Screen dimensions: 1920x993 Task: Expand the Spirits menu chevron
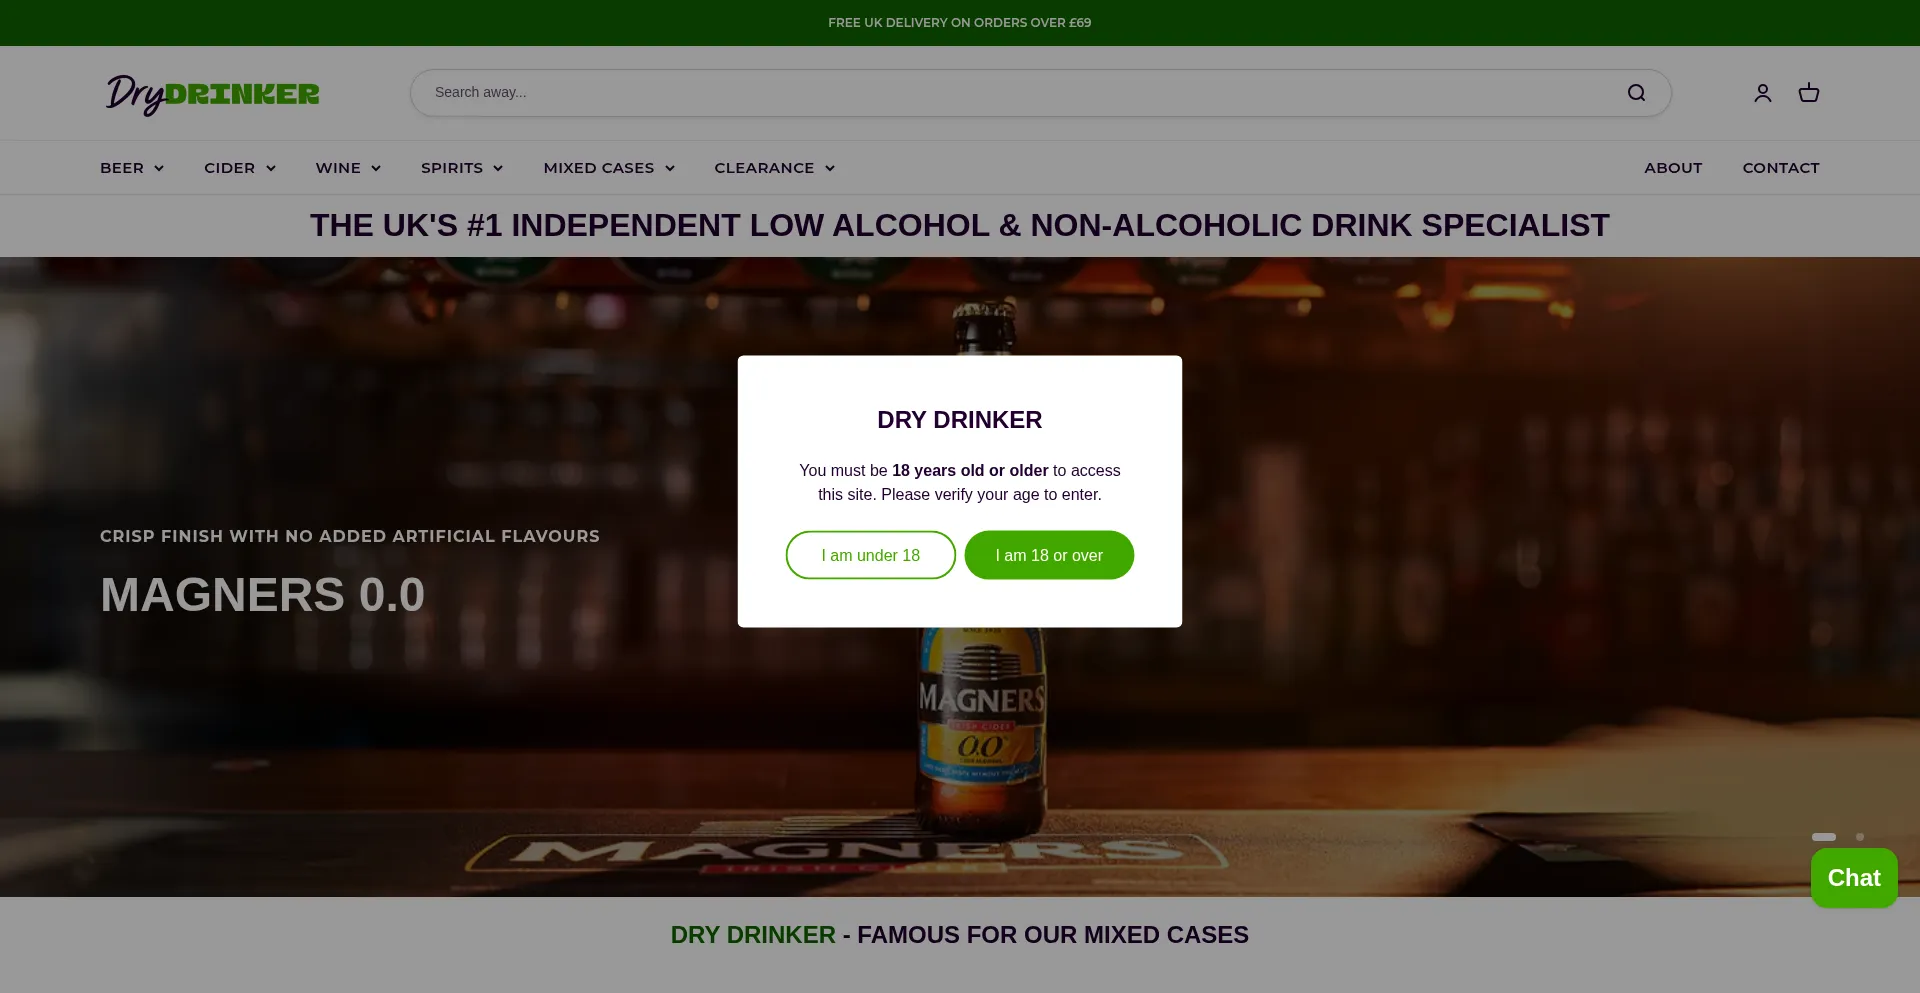click(498, 168)
